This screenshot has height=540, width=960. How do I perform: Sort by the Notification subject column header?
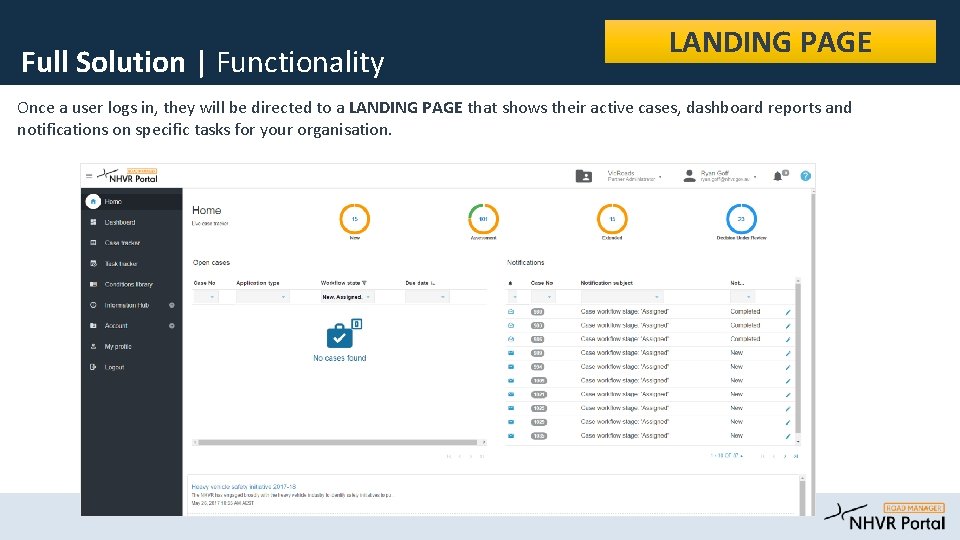tap(606, 283)
